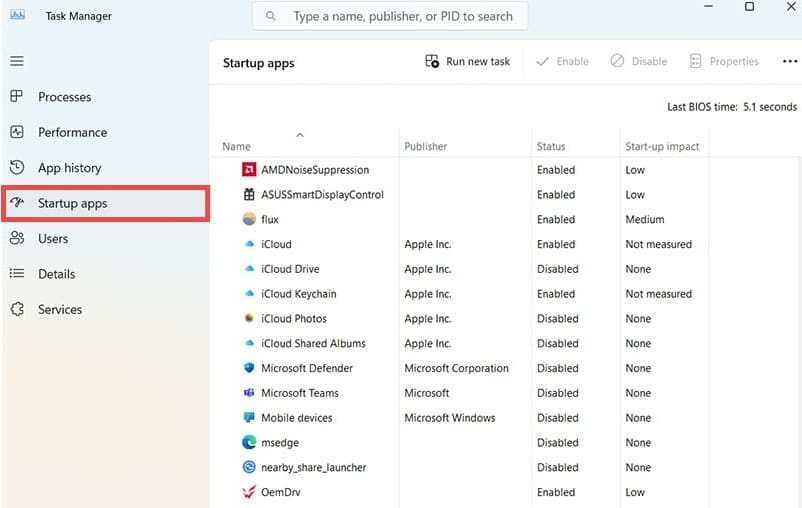Click the Microsoft Defender shield icon
The height and width of the screenshot is (508, 802).
pos(249,368)
